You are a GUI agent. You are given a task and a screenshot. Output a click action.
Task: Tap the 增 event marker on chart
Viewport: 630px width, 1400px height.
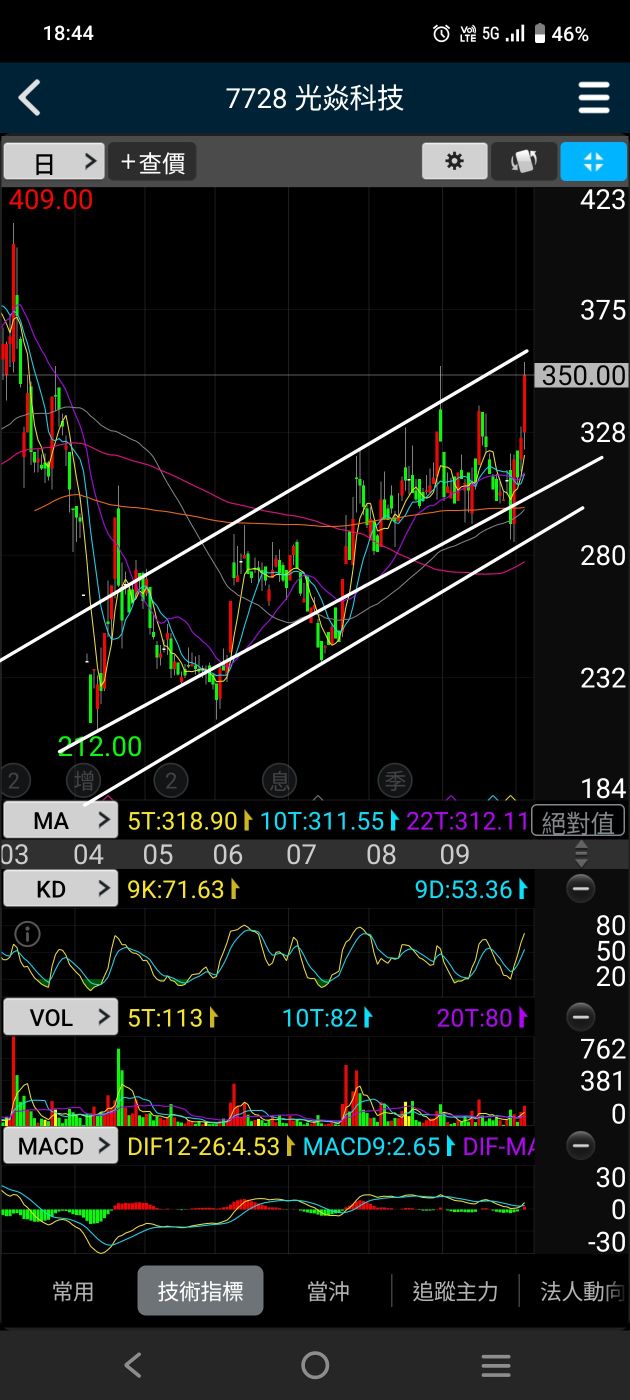[83, 780]
